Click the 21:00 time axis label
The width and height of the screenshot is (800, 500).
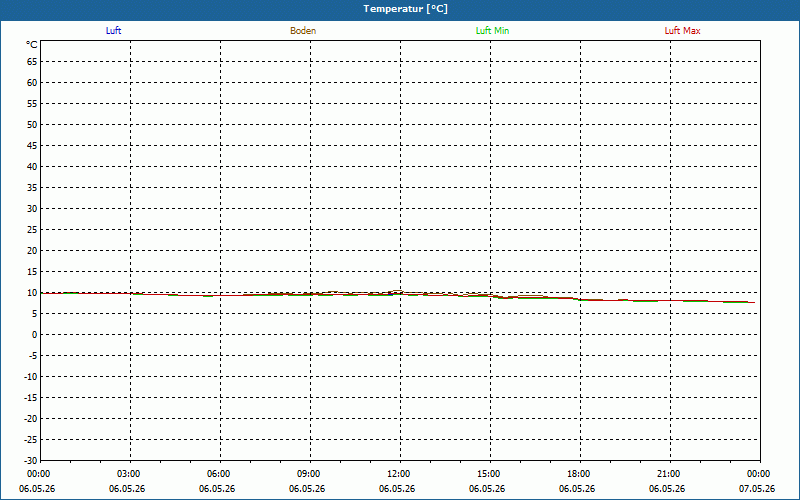click(668, 474)
